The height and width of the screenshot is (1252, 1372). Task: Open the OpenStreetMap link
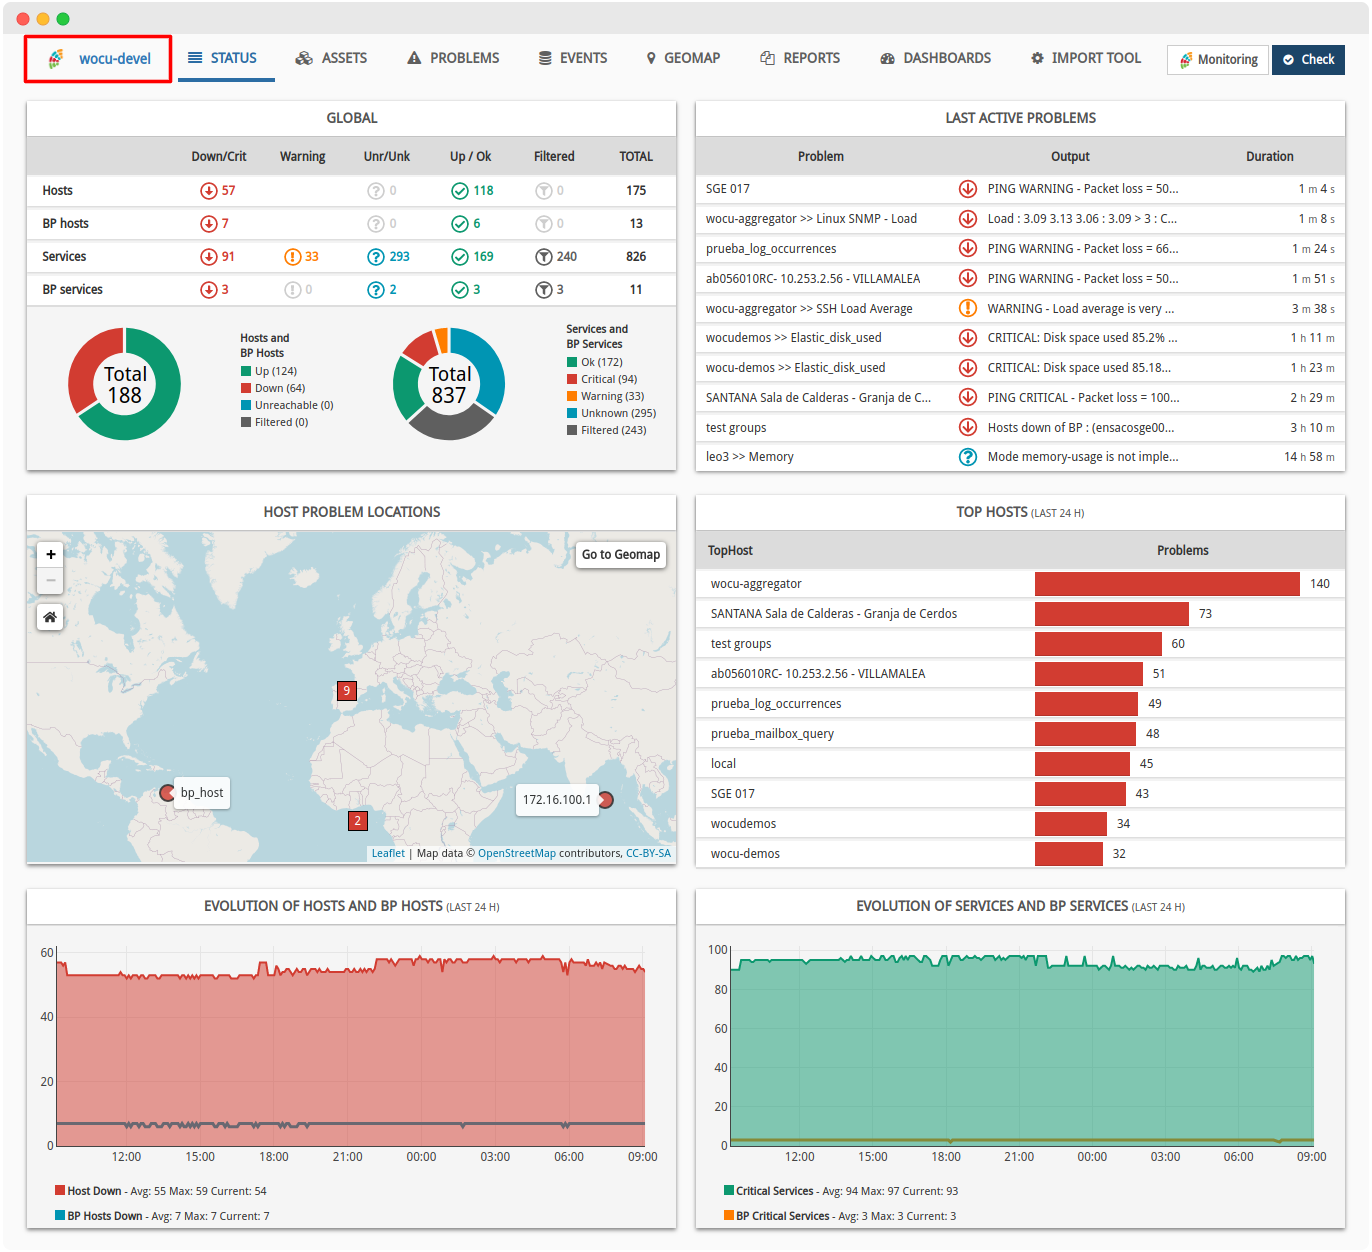[517, 853]
